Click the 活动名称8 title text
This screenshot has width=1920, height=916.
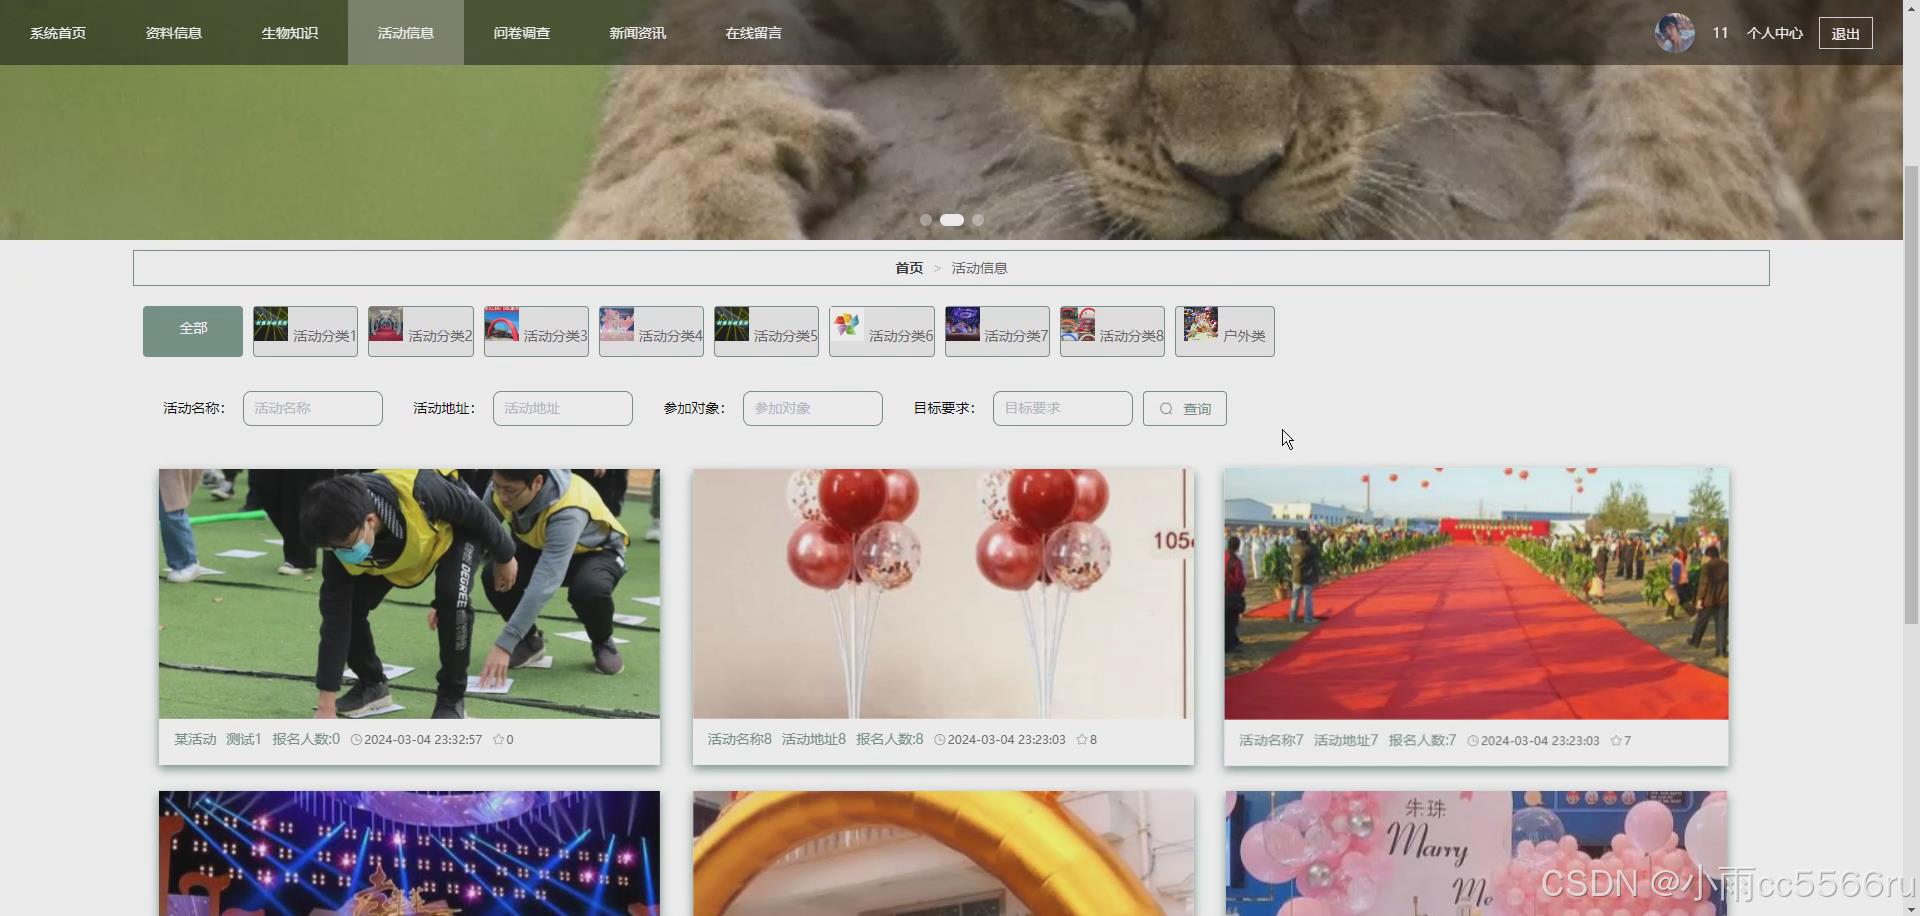(x=740, y=740)
